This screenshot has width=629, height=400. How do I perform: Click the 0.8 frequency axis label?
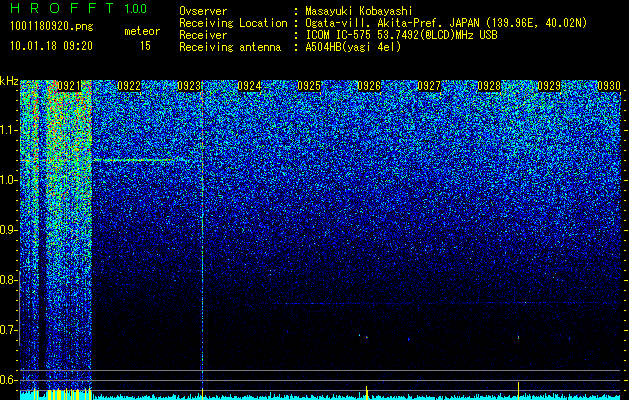tap(8, 280)
